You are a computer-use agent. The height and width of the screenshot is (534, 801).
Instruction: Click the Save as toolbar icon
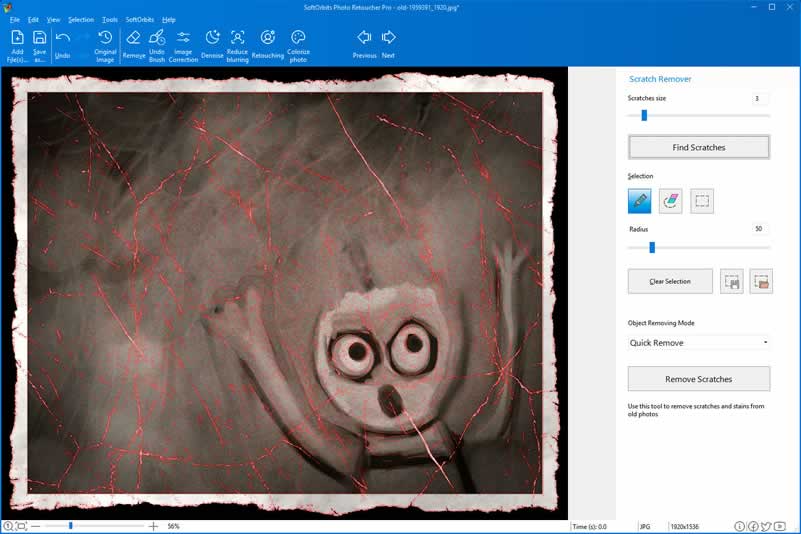click(x=39, y=45)
